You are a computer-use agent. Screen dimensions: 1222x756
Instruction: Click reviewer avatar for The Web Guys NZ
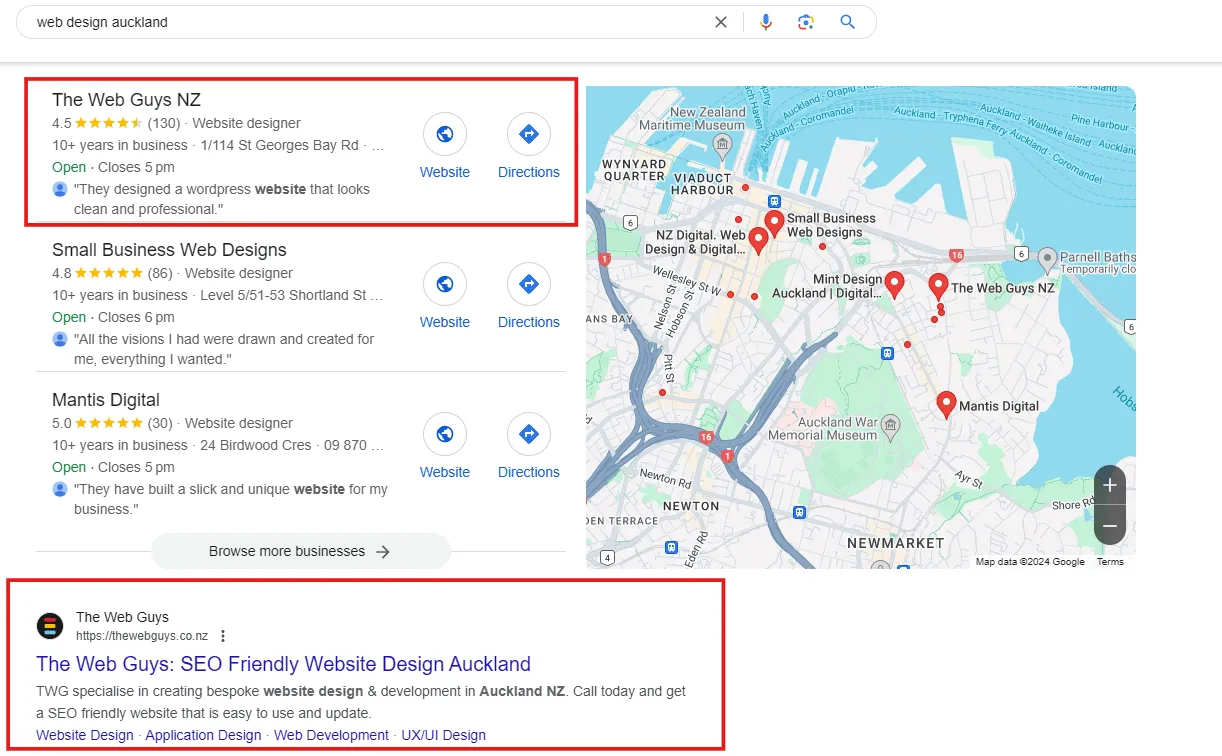[60, 189]
